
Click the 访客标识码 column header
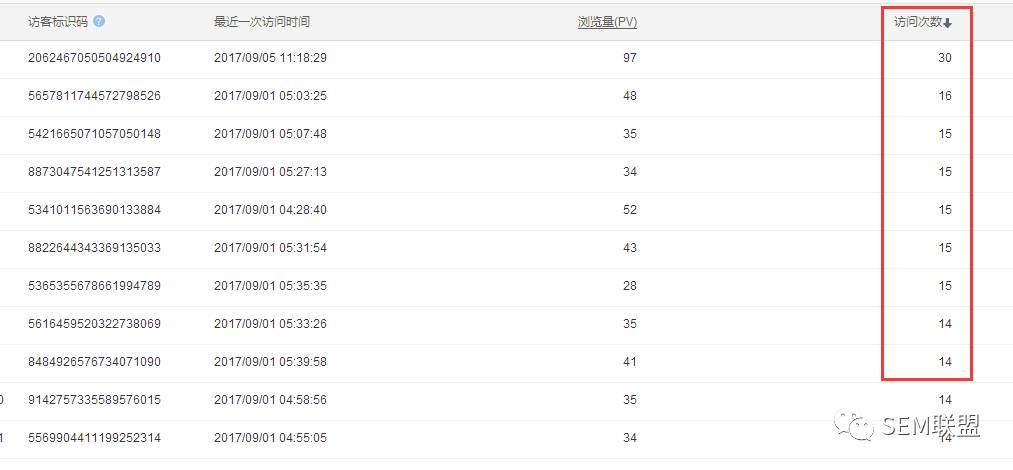coord(59,21)
